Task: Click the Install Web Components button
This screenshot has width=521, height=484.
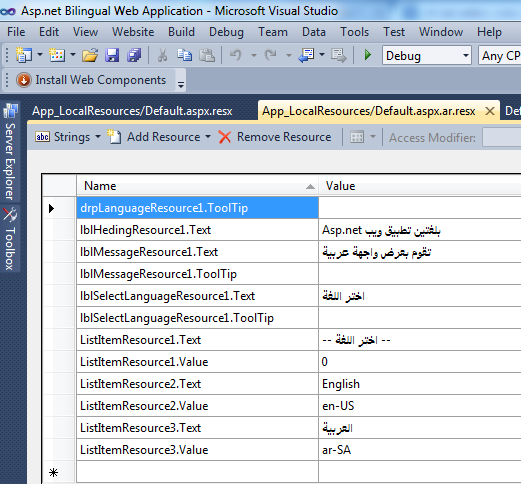Action: coord(91,80)
